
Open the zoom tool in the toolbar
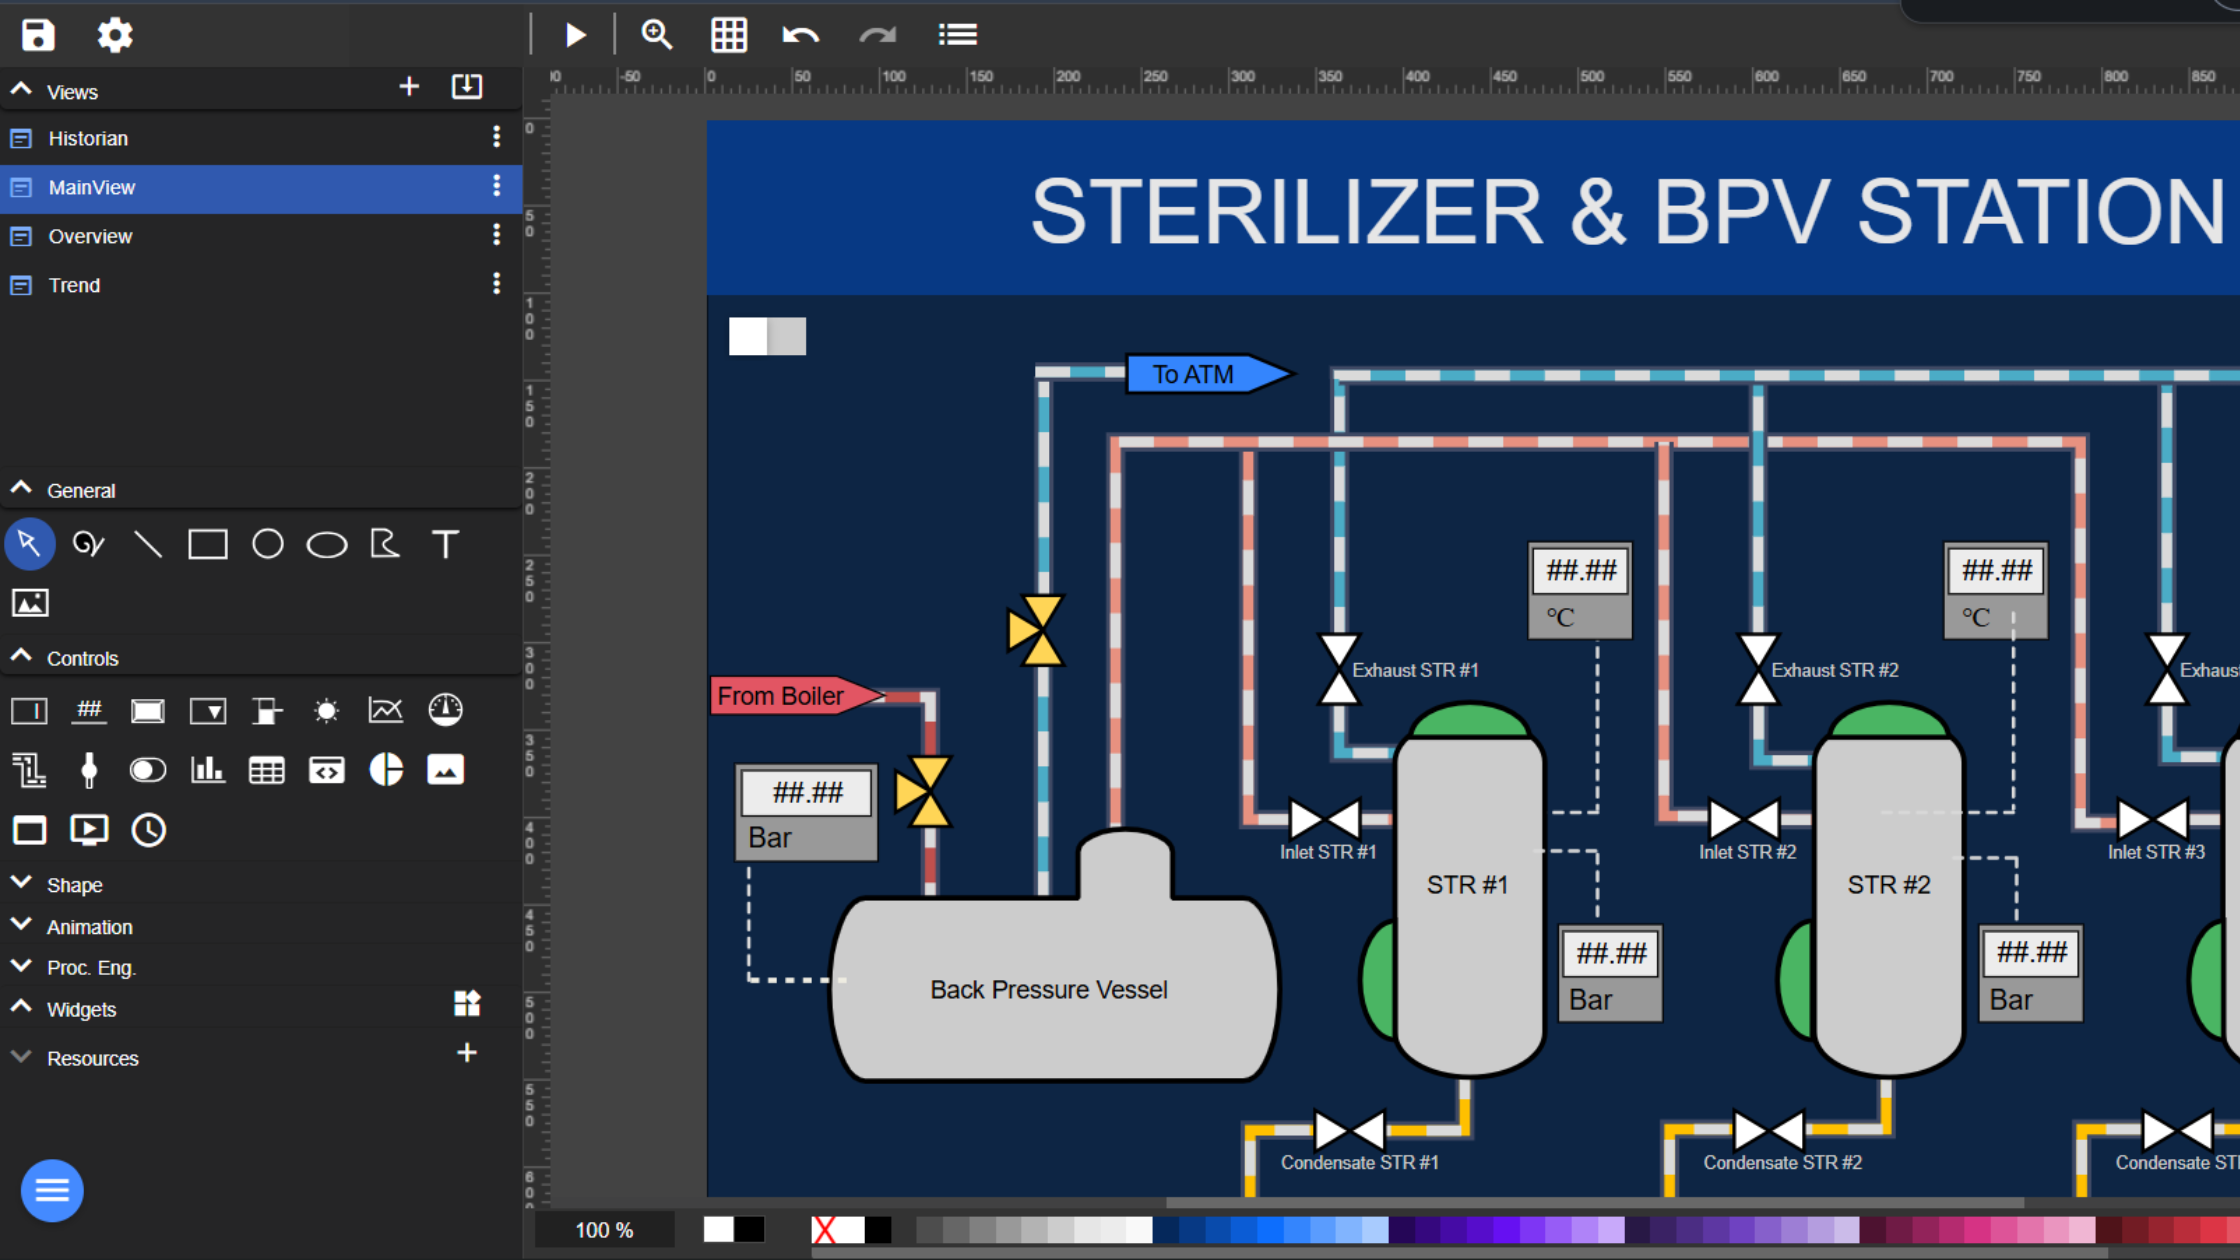pyautogui.click(x=657, y=34)
